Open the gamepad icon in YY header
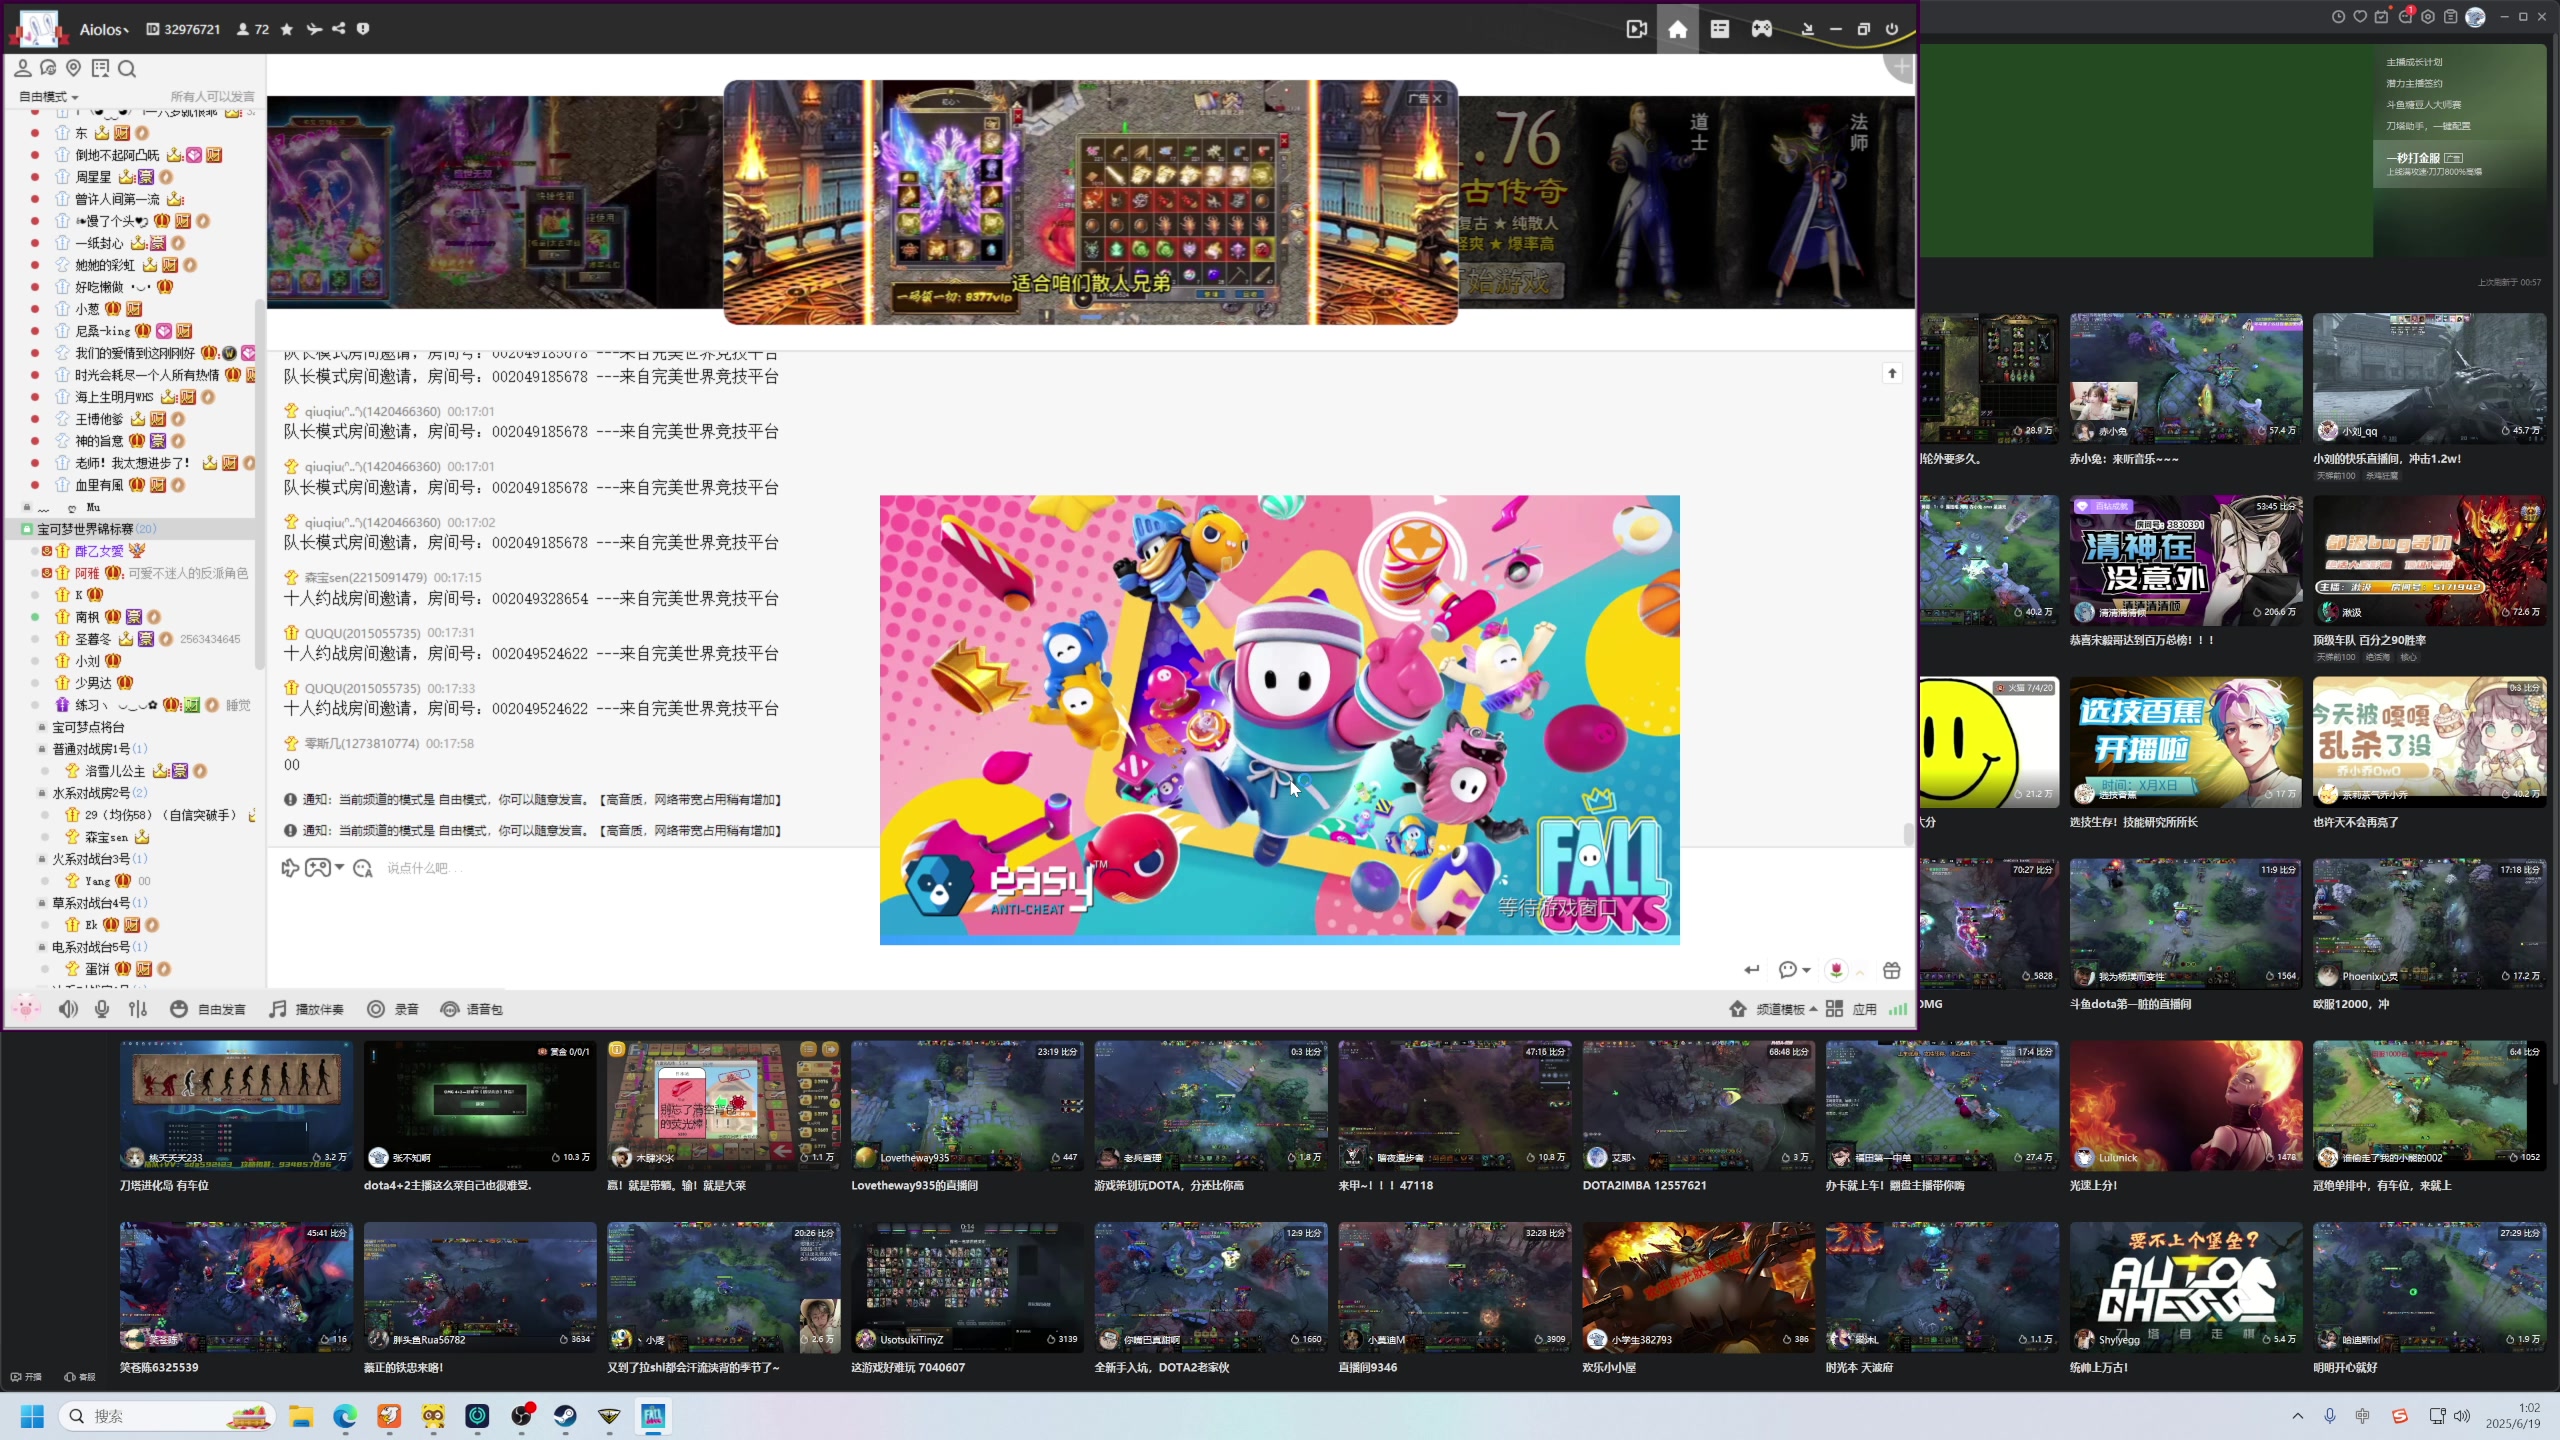 1762,29
